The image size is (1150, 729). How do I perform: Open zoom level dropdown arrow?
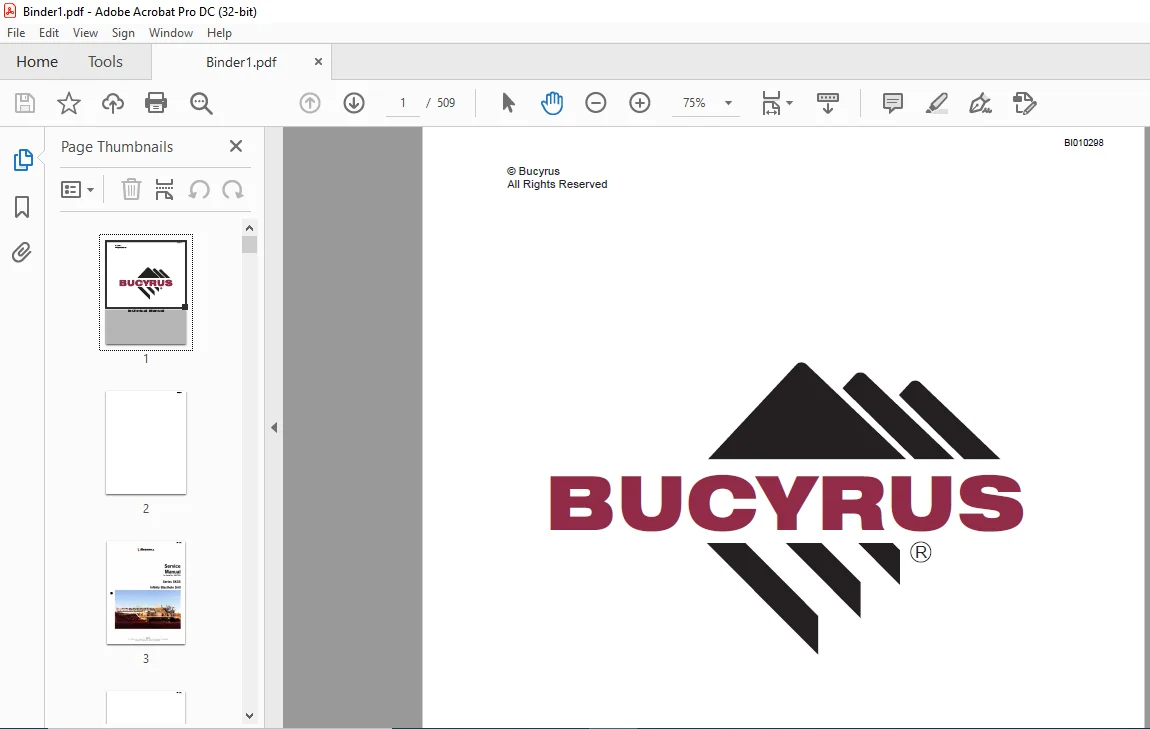(x=728, y=103)
